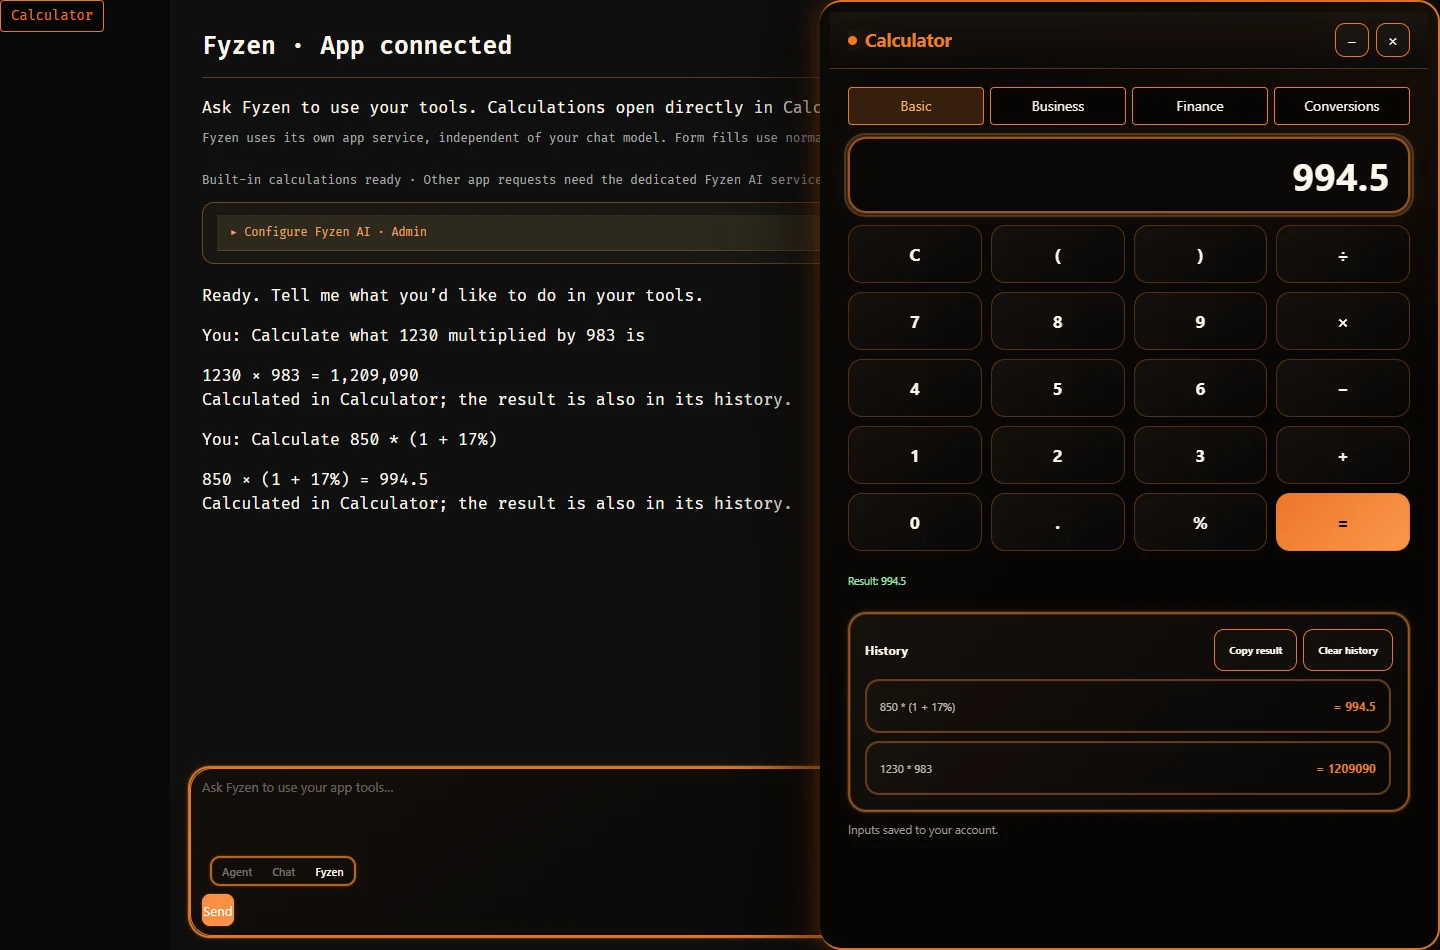Close the Calculator panel
The height and width of the screenshot is (950, 1440).
pos(1393,41)
